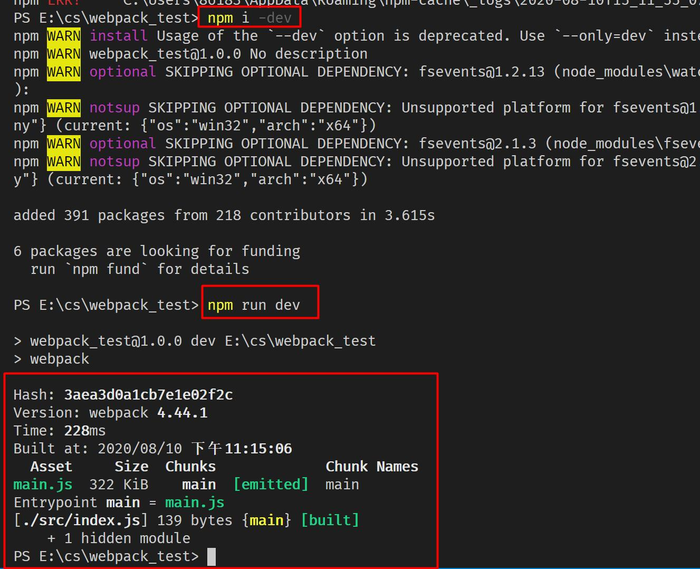Click the '--dev option is deprecated' warning line
The width and height of the screenshot is (700, 569).
coord(357,36)
